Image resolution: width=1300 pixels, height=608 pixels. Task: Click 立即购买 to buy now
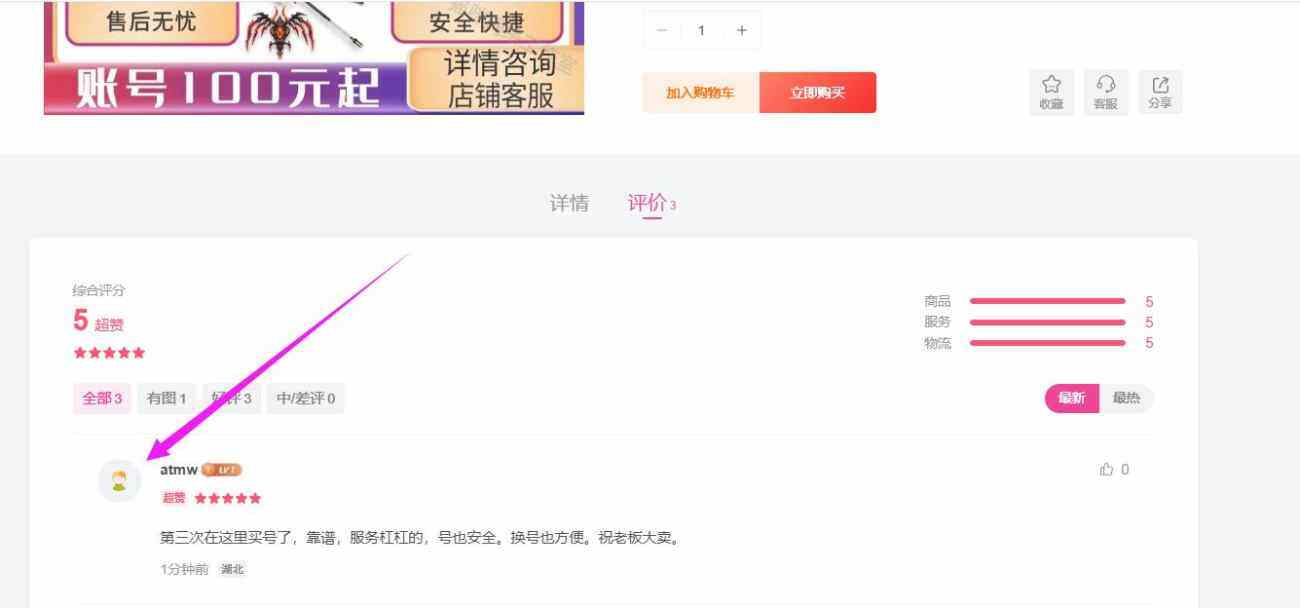point(818,91)
